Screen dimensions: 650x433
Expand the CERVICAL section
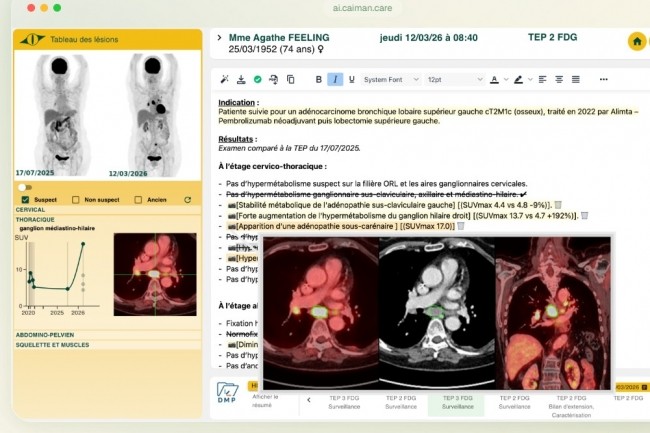tap(107, 210)
